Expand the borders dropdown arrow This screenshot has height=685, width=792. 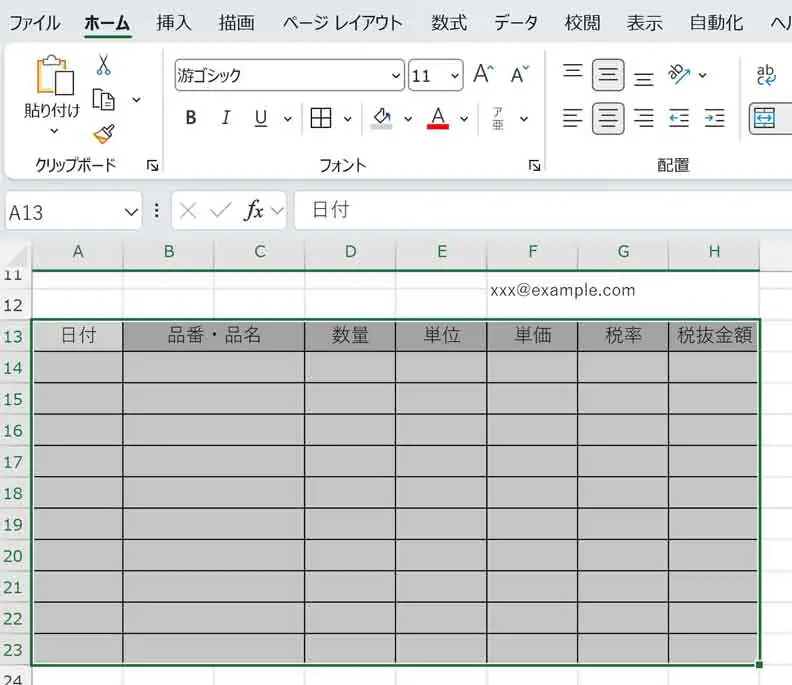pos(347,119)
